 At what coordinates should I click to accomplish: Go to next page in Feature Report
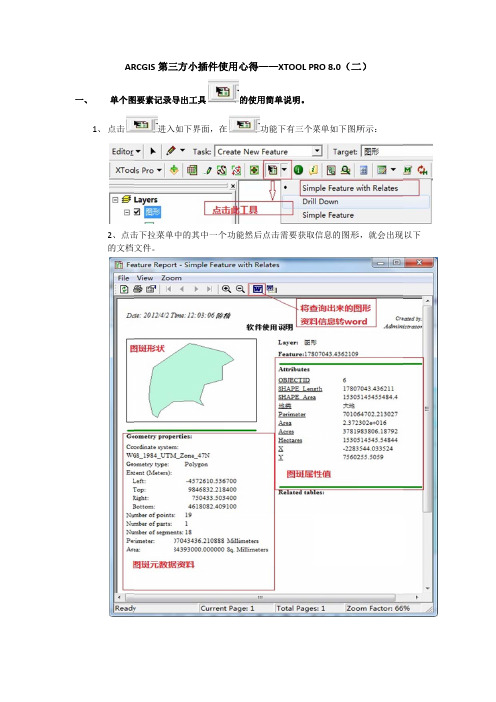click(x=196, y=289)
